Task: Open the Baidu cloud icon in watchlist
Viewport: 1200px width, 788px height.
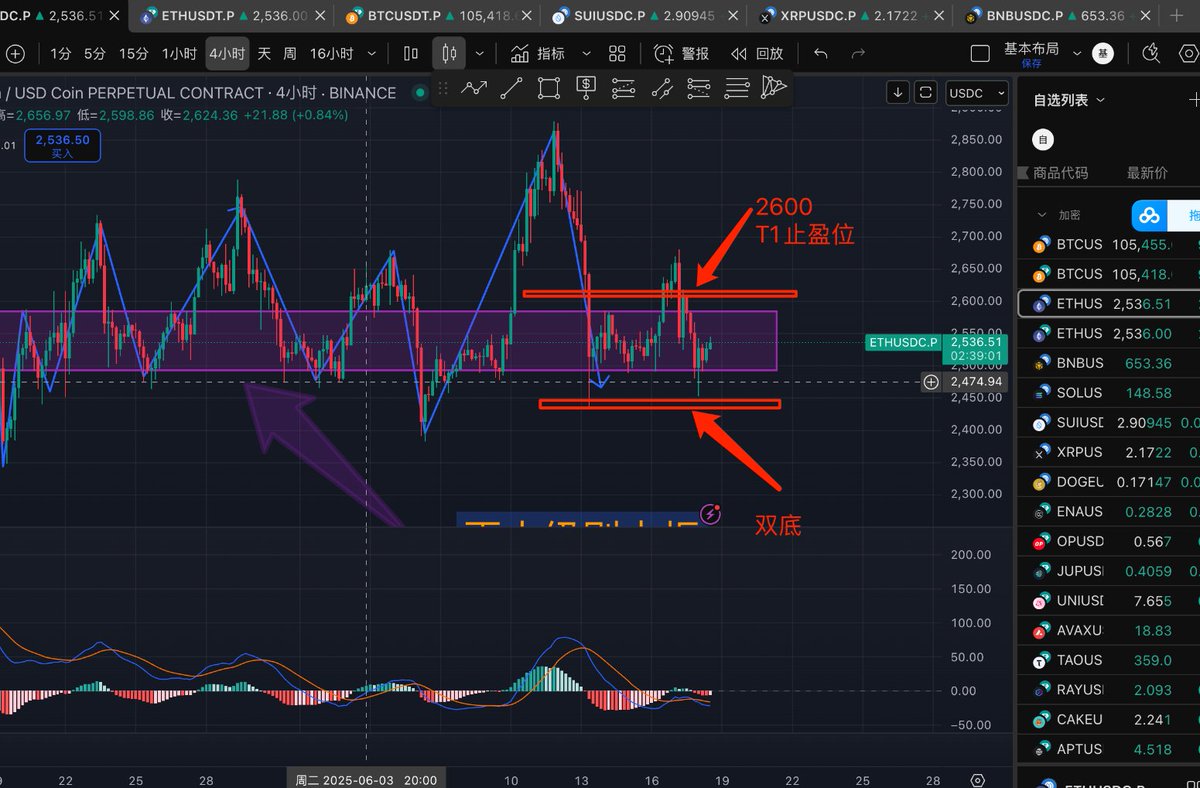Action: pyautogui.click(x=1149, y=215)
